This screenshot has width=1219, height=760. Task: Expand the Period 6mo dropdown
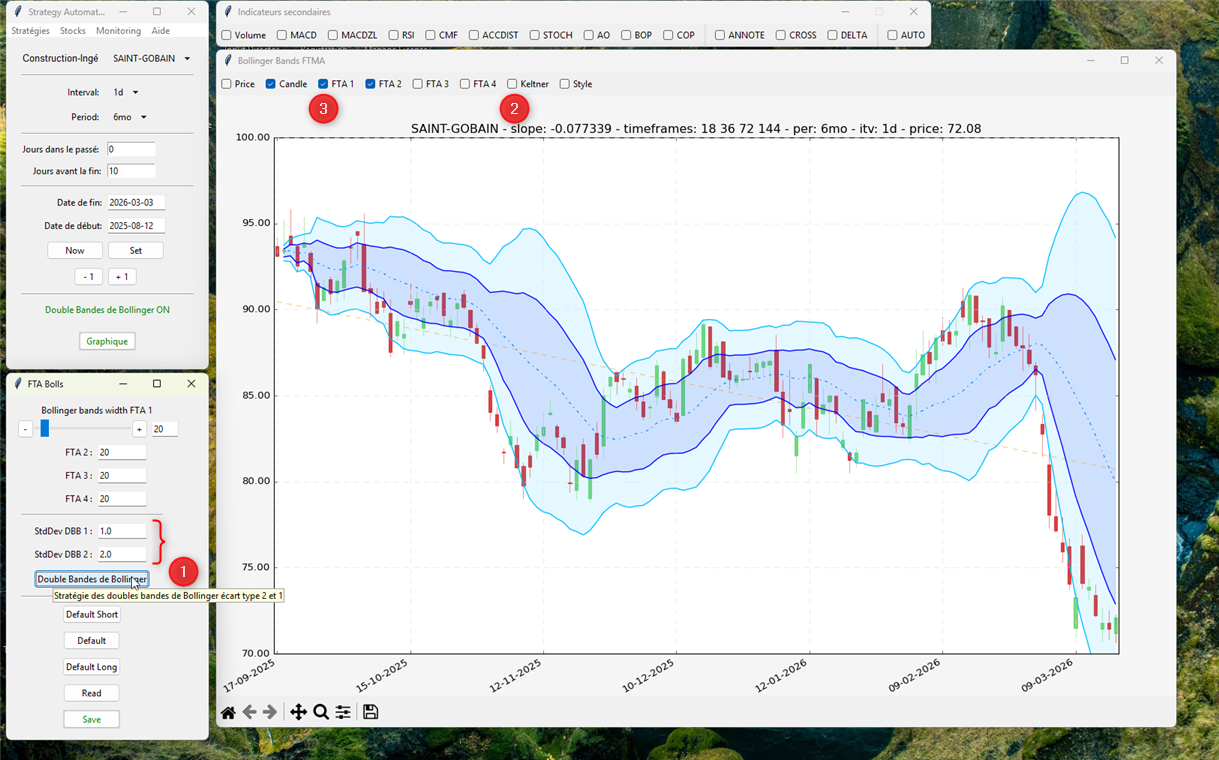(129, 117)
